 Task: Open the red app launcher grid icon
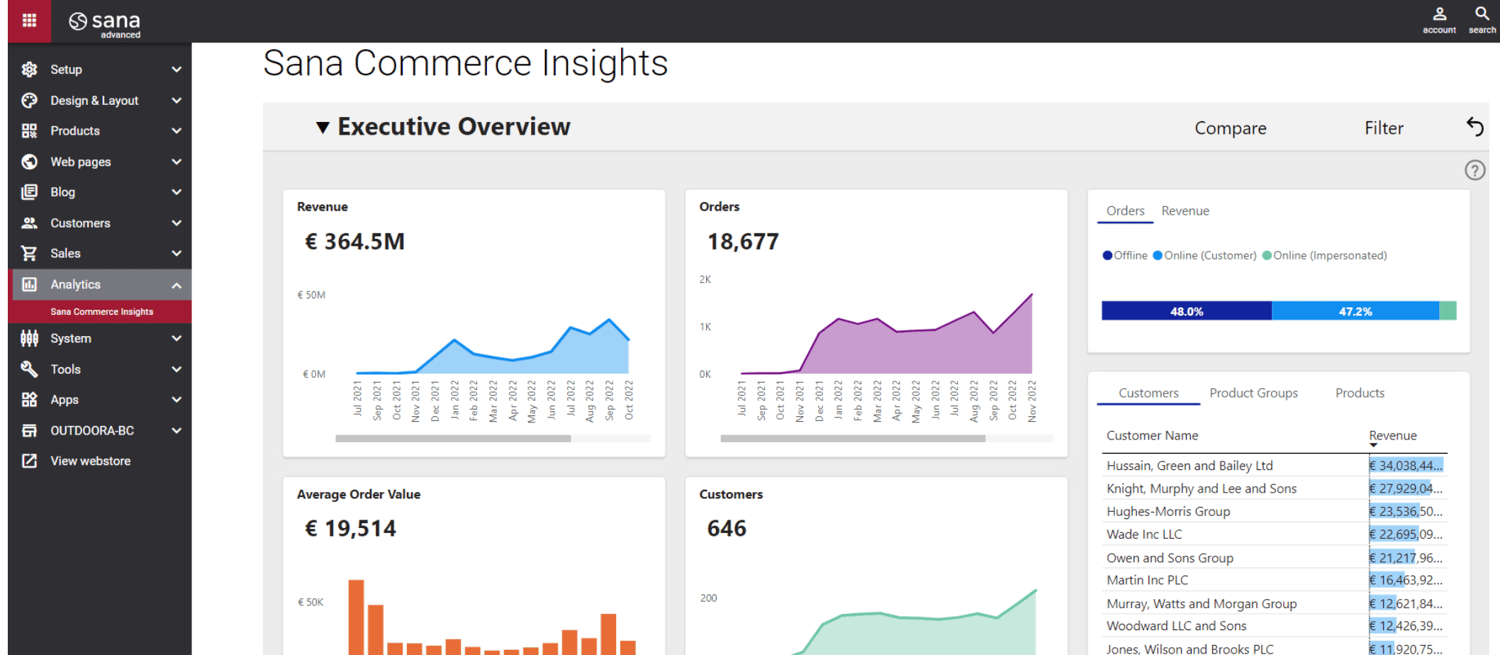point(29,21)
